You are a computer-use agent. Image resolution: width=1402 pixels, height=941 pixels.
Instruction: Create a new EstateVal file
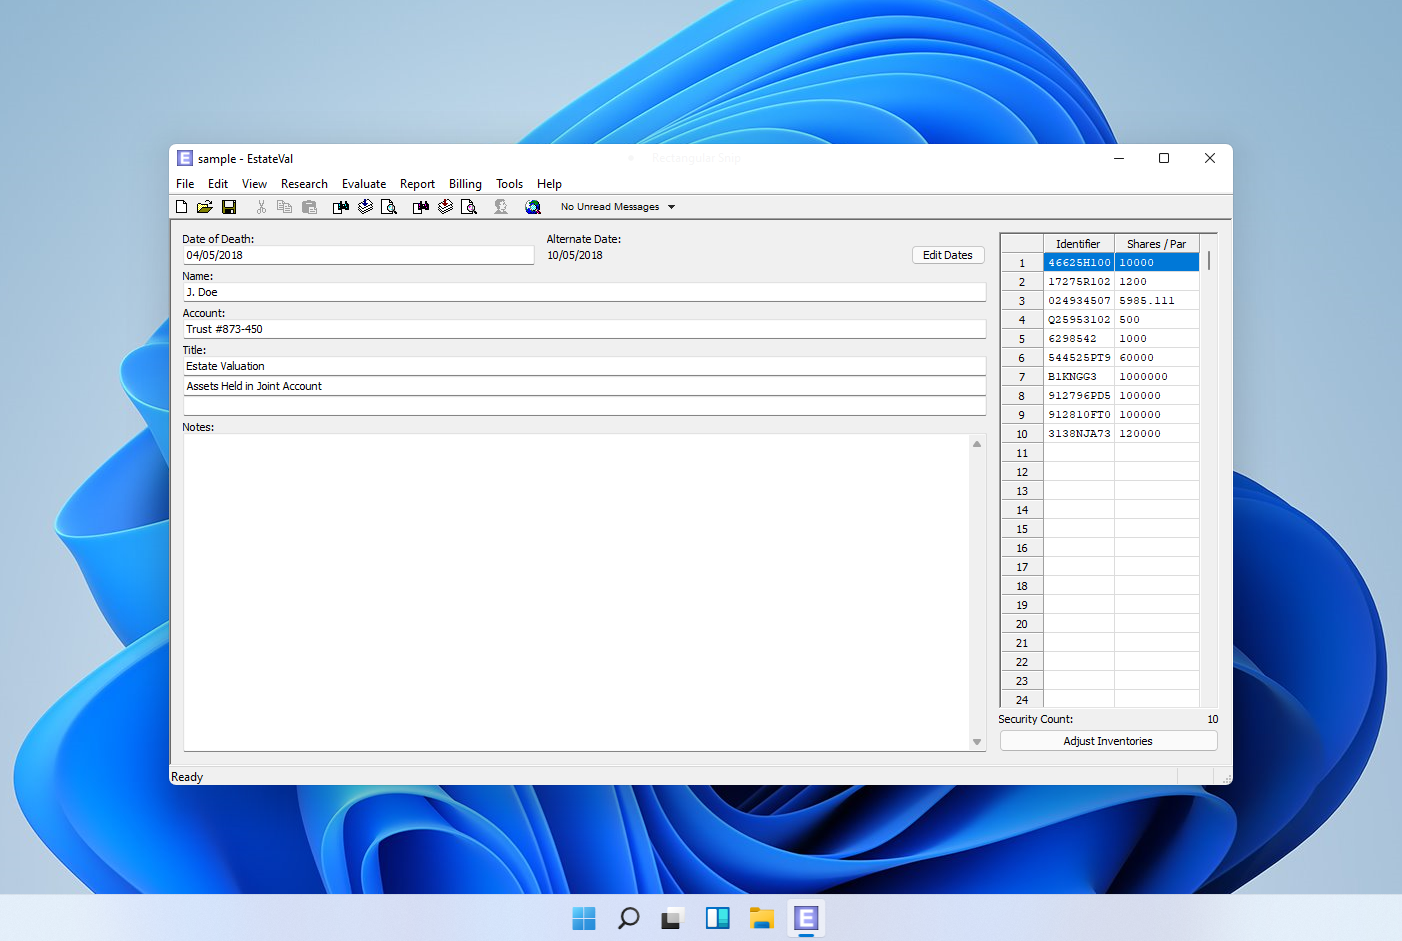(181, 206)
